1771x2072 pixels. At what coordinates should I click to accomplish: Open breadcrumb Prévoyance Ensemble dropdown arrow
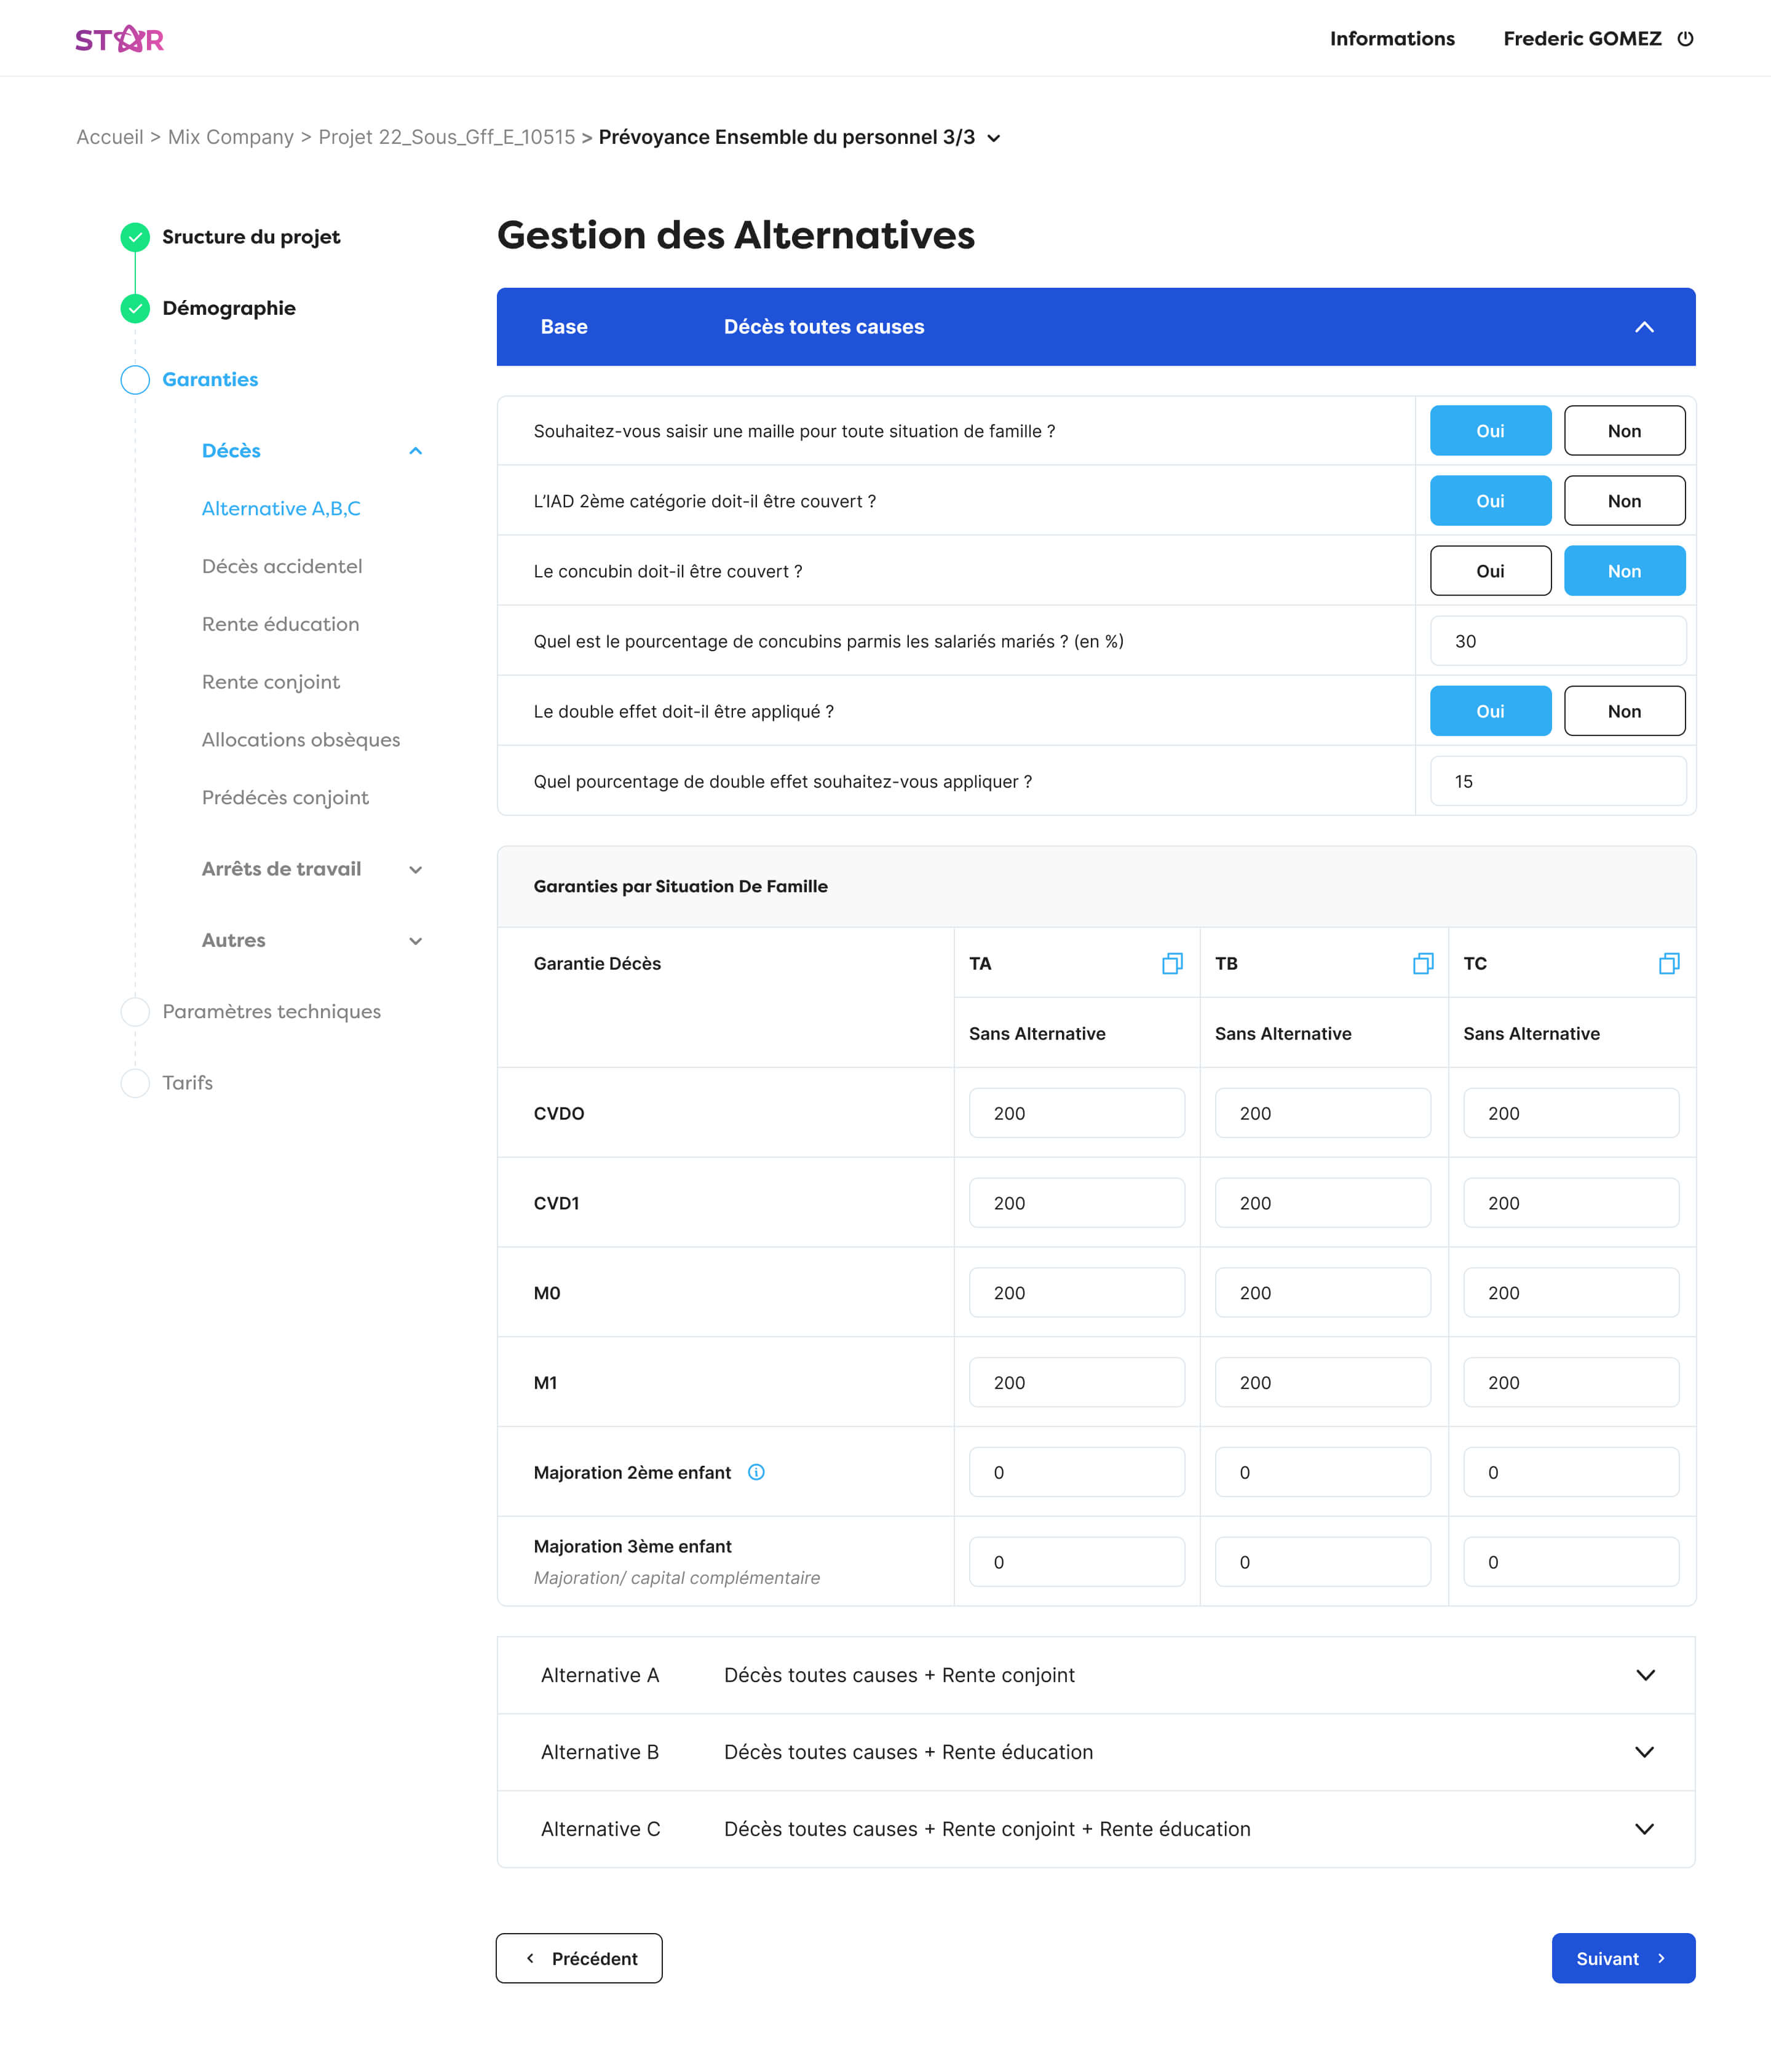(x=994, y=138)
